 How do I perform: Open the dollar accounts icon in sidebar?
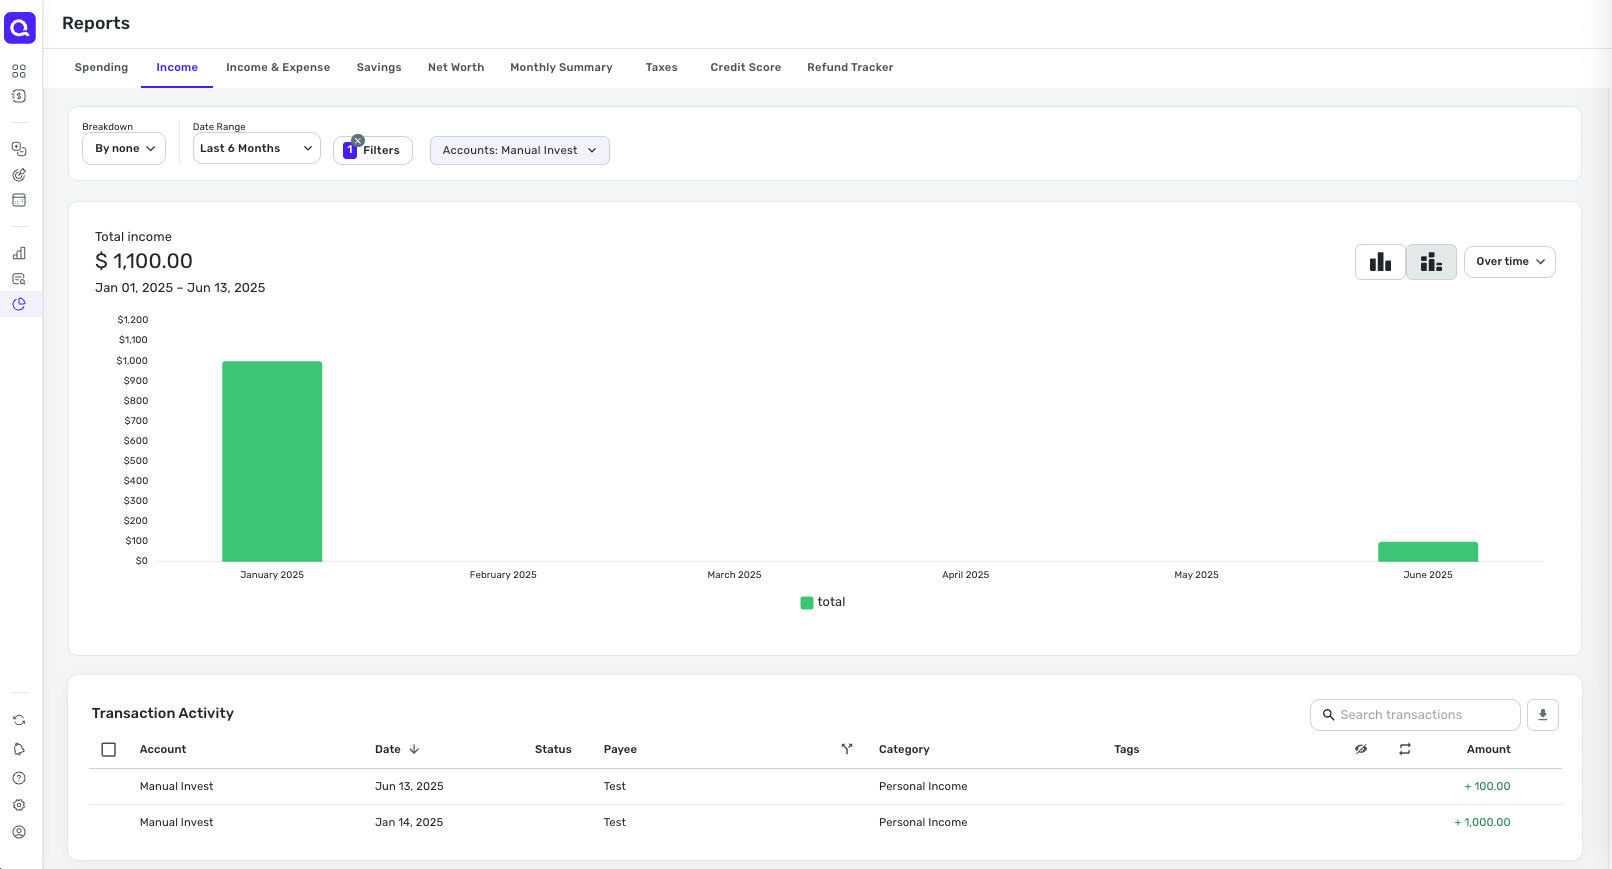click(19, 96)
